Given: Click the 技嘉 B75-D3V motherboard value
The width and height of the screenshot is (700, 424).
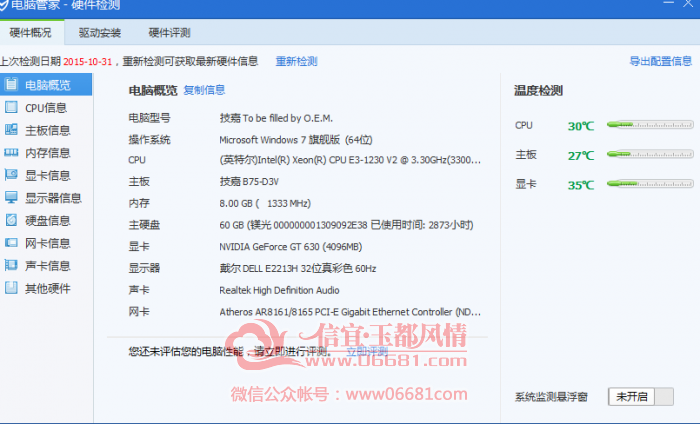Looking at the screenshot, I should point(249,182).
